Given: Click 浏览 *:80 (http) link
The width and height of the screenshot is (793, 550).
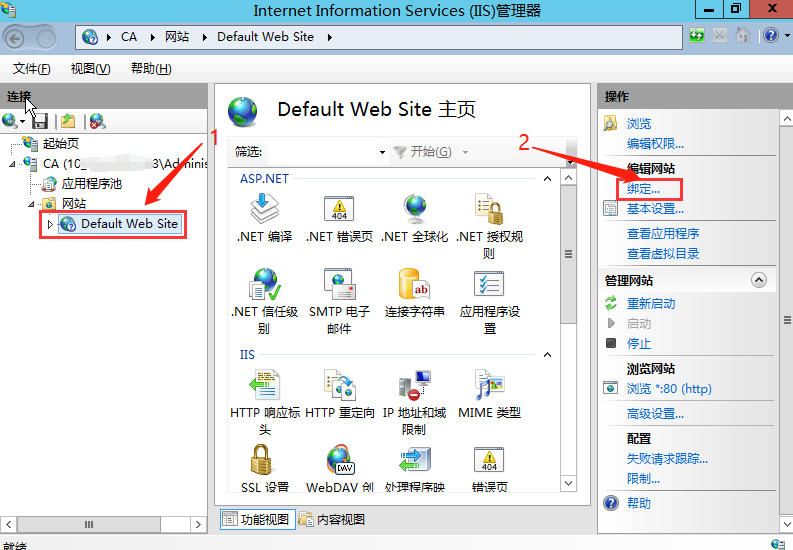Looking at the screenshot, I should click(x=669, y=389).
